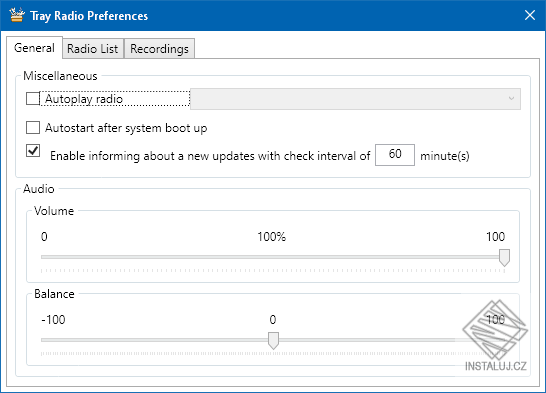Click the Volume 0 minimum label

[x=44, y=237]
